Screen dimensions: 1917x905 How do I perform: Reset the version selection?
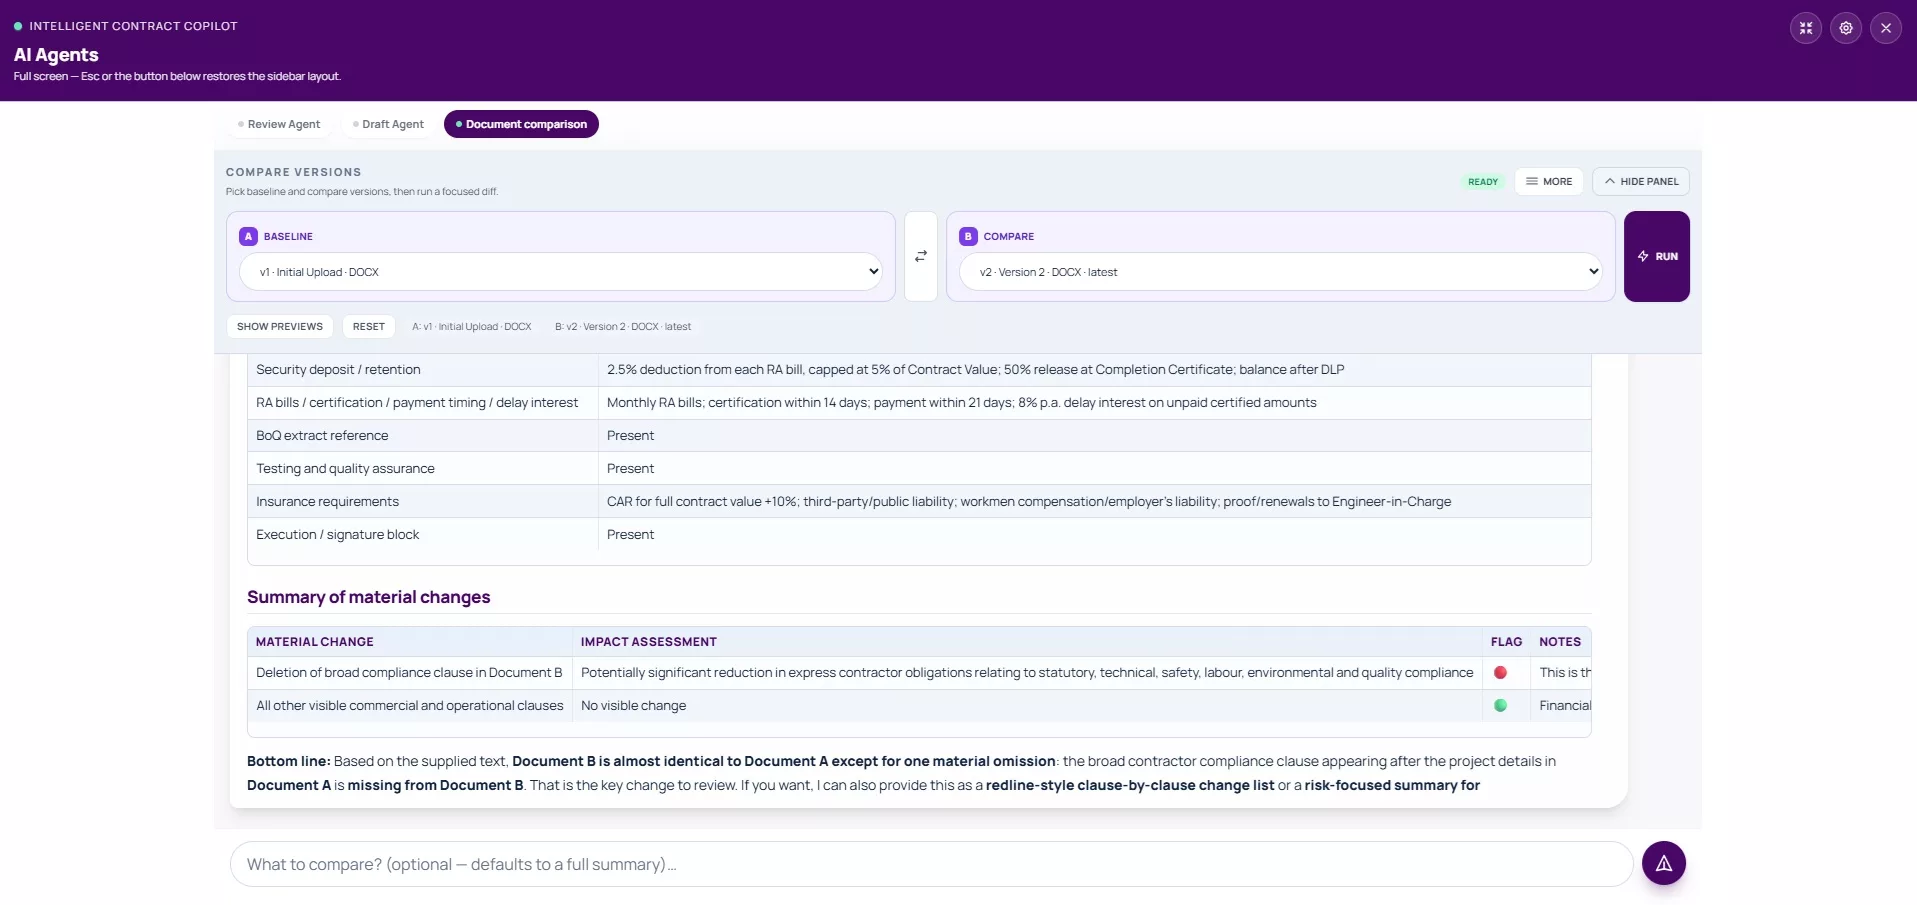(369, 327)
